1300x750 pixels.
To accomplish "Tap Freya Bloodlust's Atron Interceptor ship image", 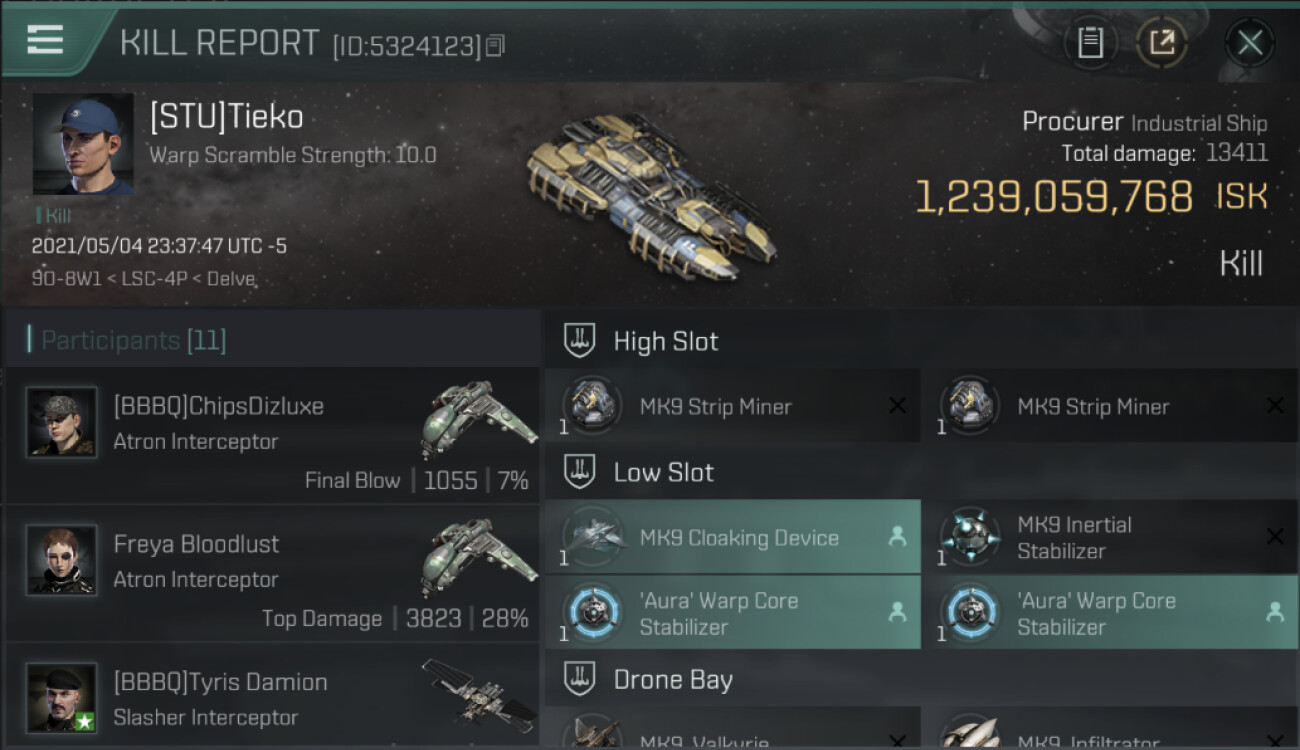I will point(478,556).
